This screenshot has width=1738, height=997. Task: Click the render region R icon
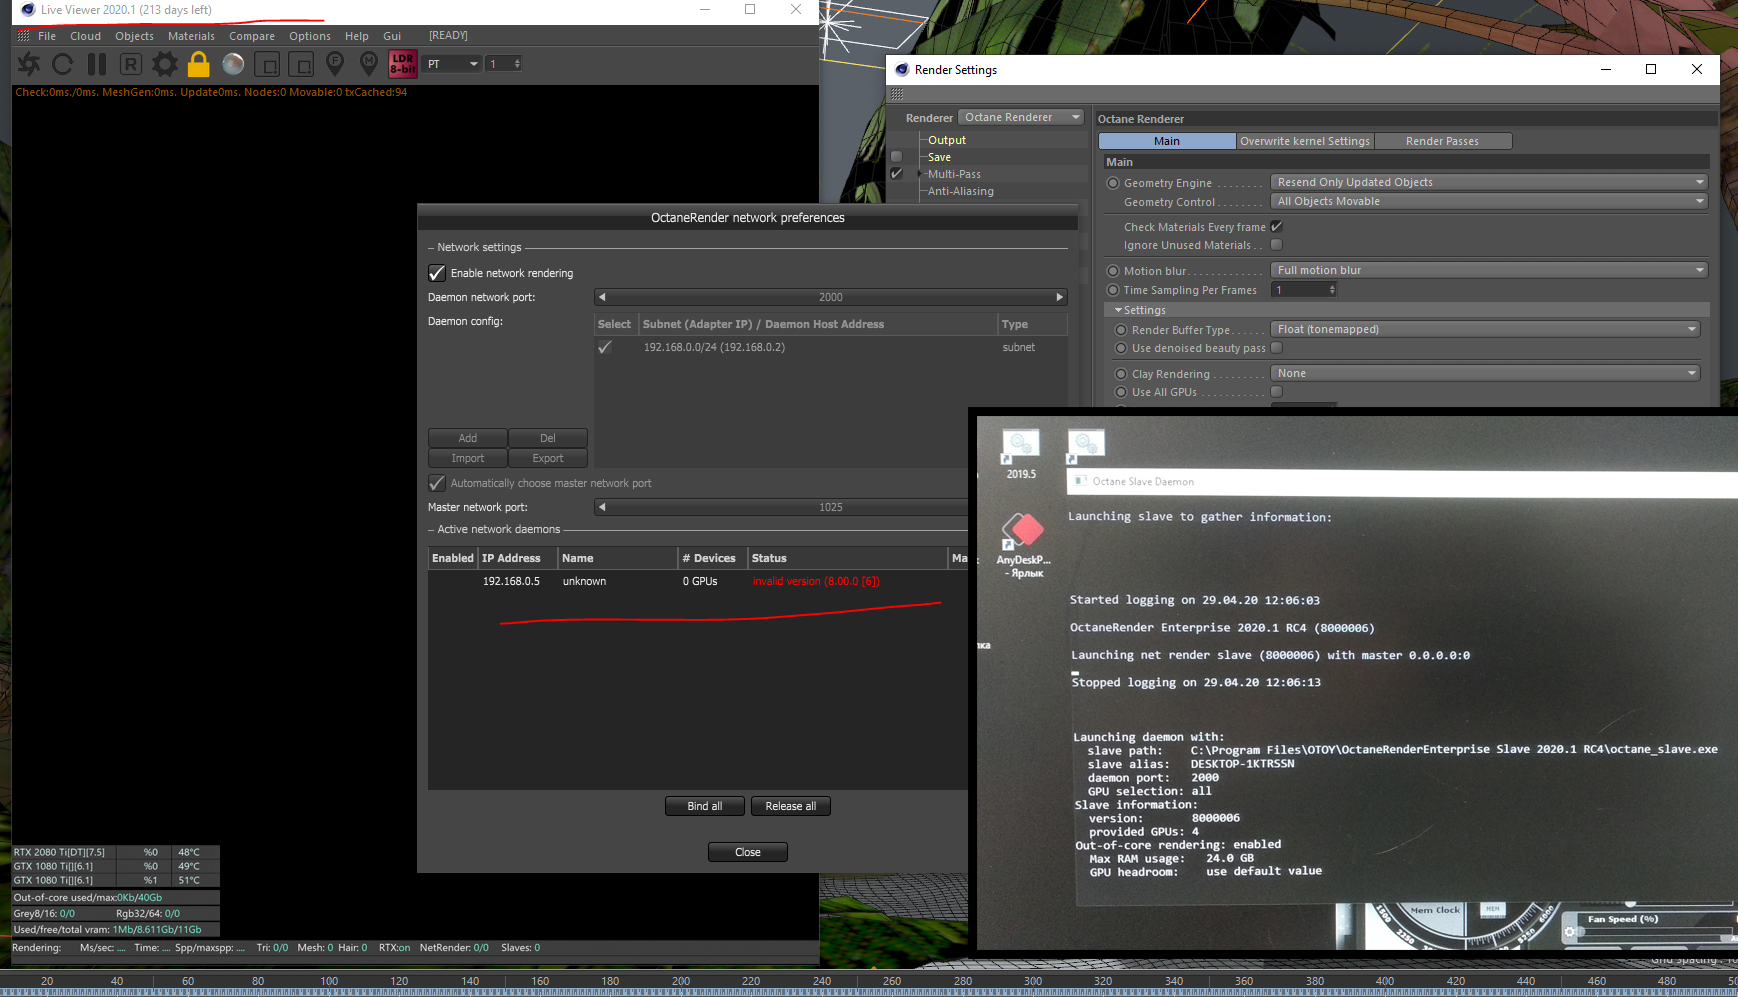(x=131, y=64)
